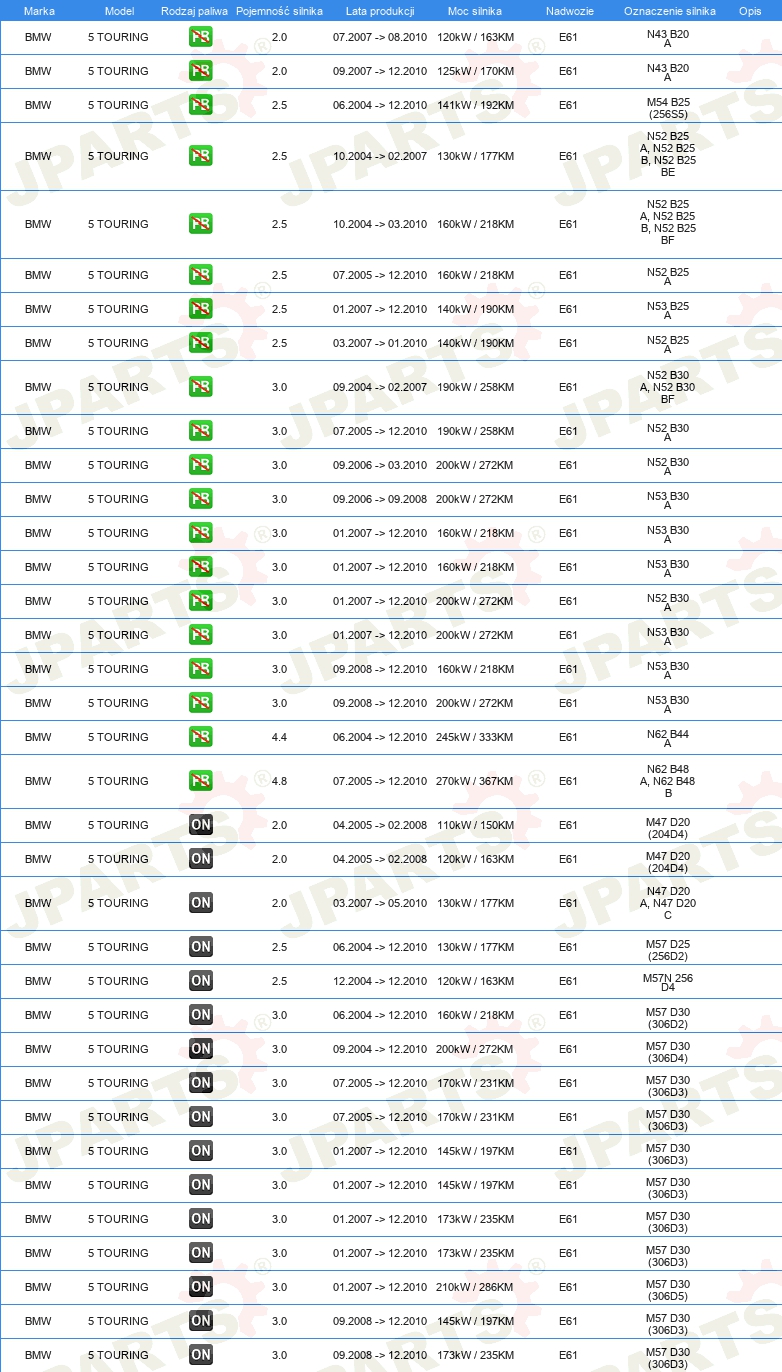Click engine code cell N47 D20 A, N47 D20 C

pyautogui.click(x=668, y=903)
